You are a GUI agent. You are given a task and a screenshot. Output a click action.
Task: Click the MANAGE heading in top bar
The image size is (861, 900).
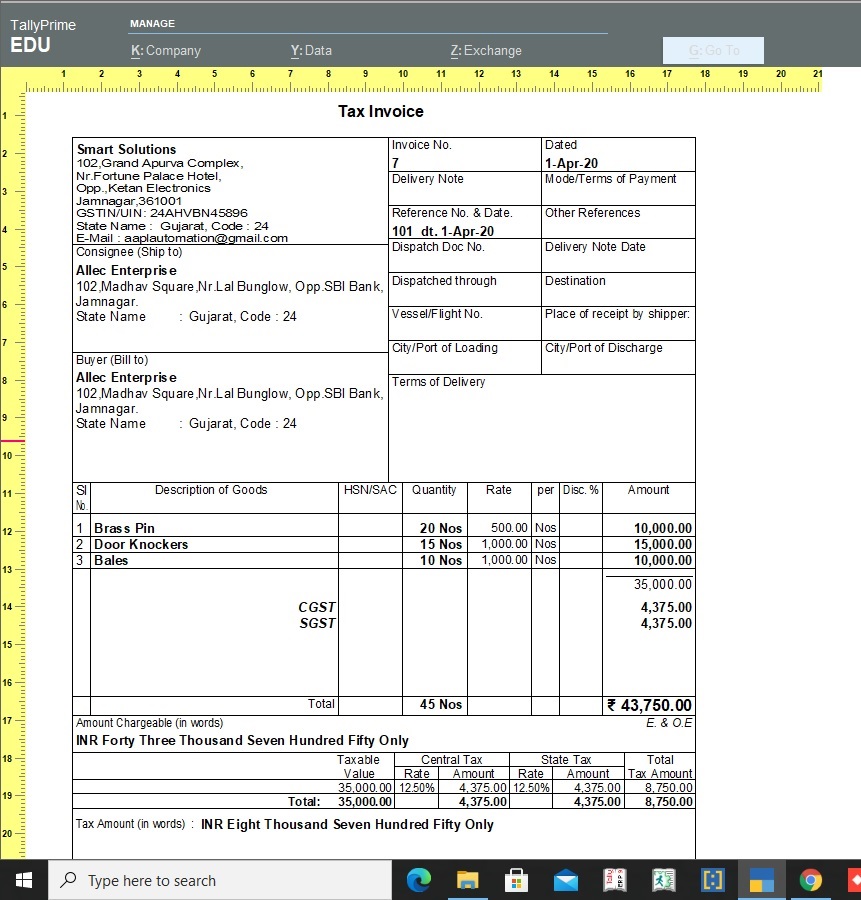(152, 23)
